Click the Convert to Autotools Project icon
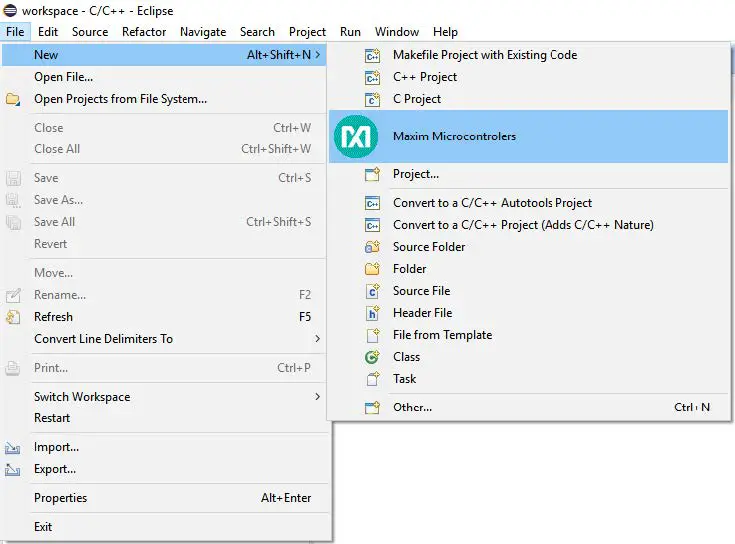 (372, 203)
